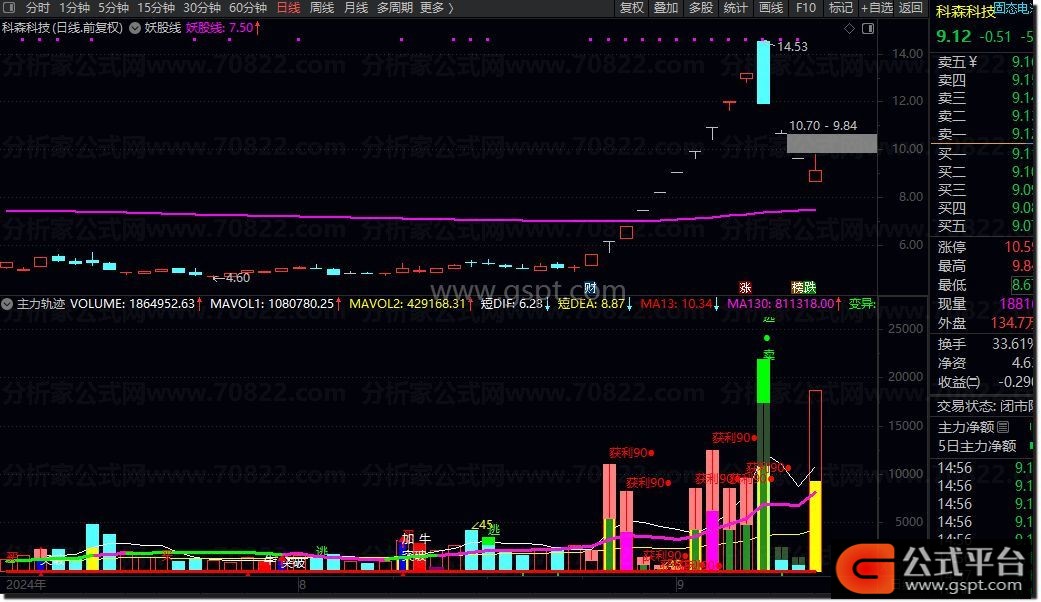Click the tall cyan candlestick at peak

pyautogui.click(x=763, y=72)
